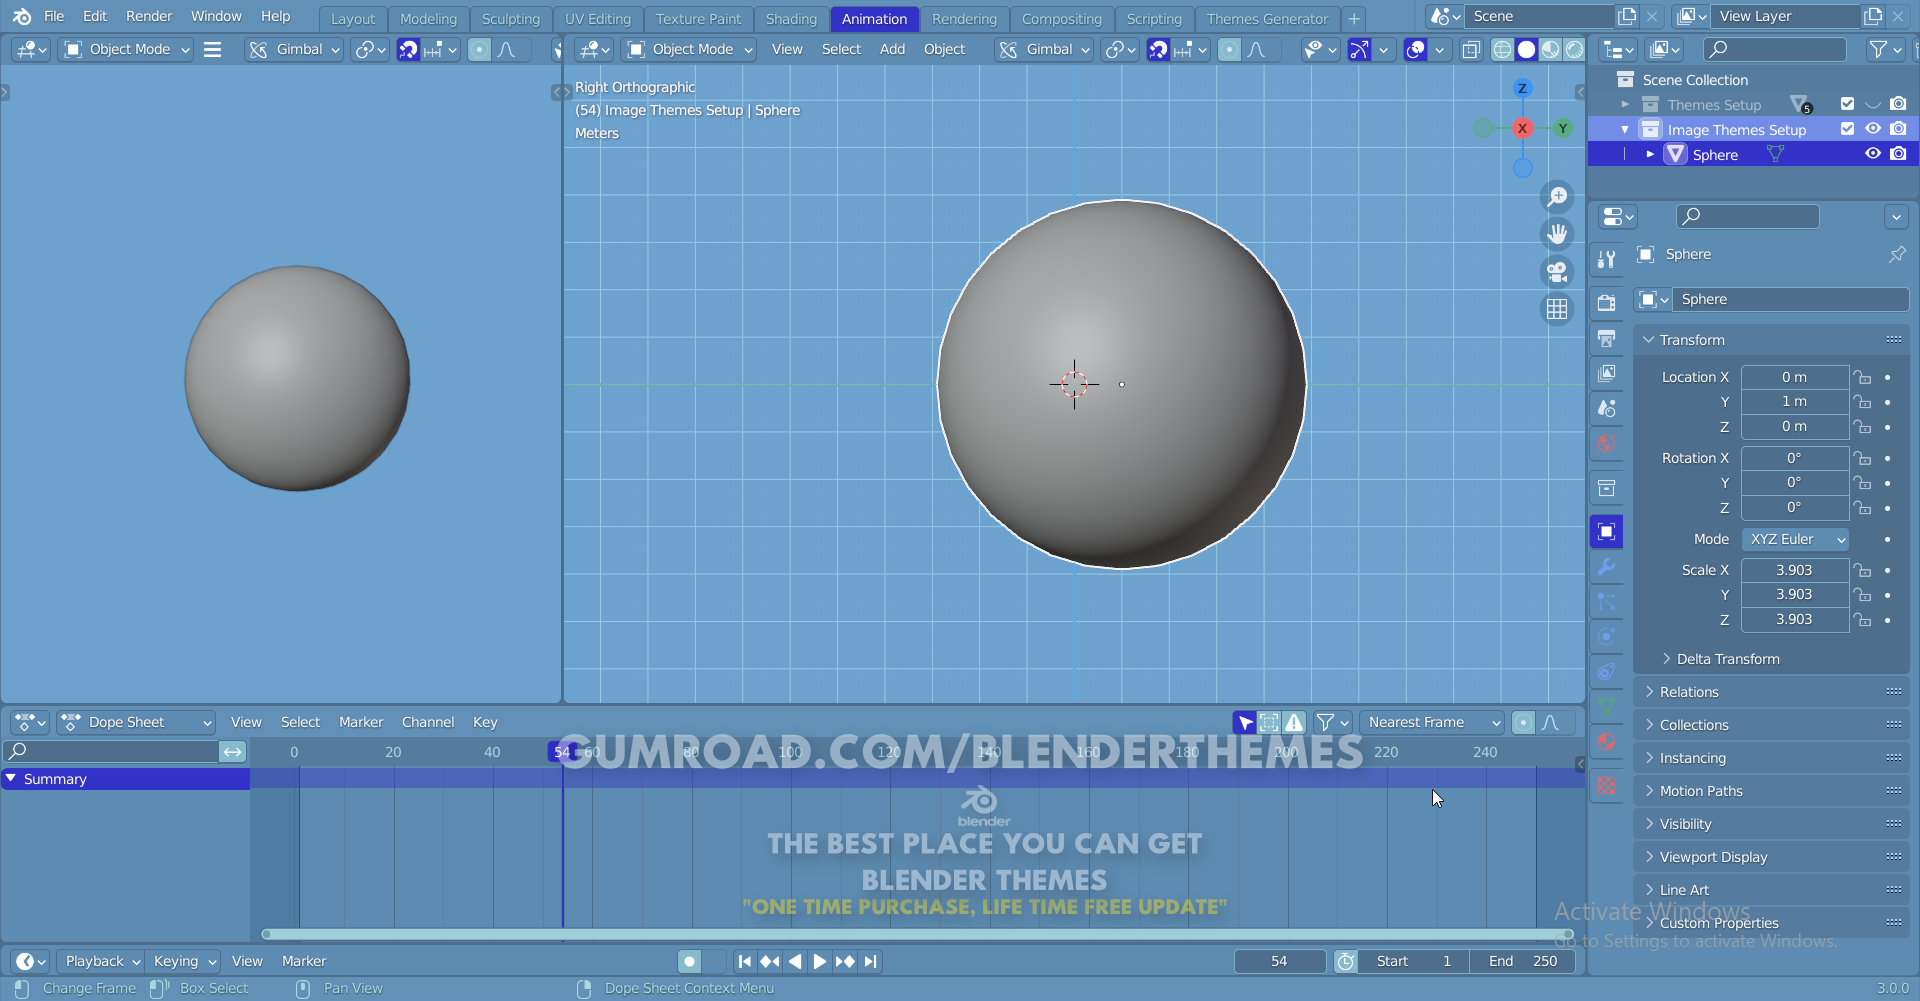The image size is (1920, 1001).
Task: Toggle X-ray mode in the viewport header
Action: (x=1471, y=49)
